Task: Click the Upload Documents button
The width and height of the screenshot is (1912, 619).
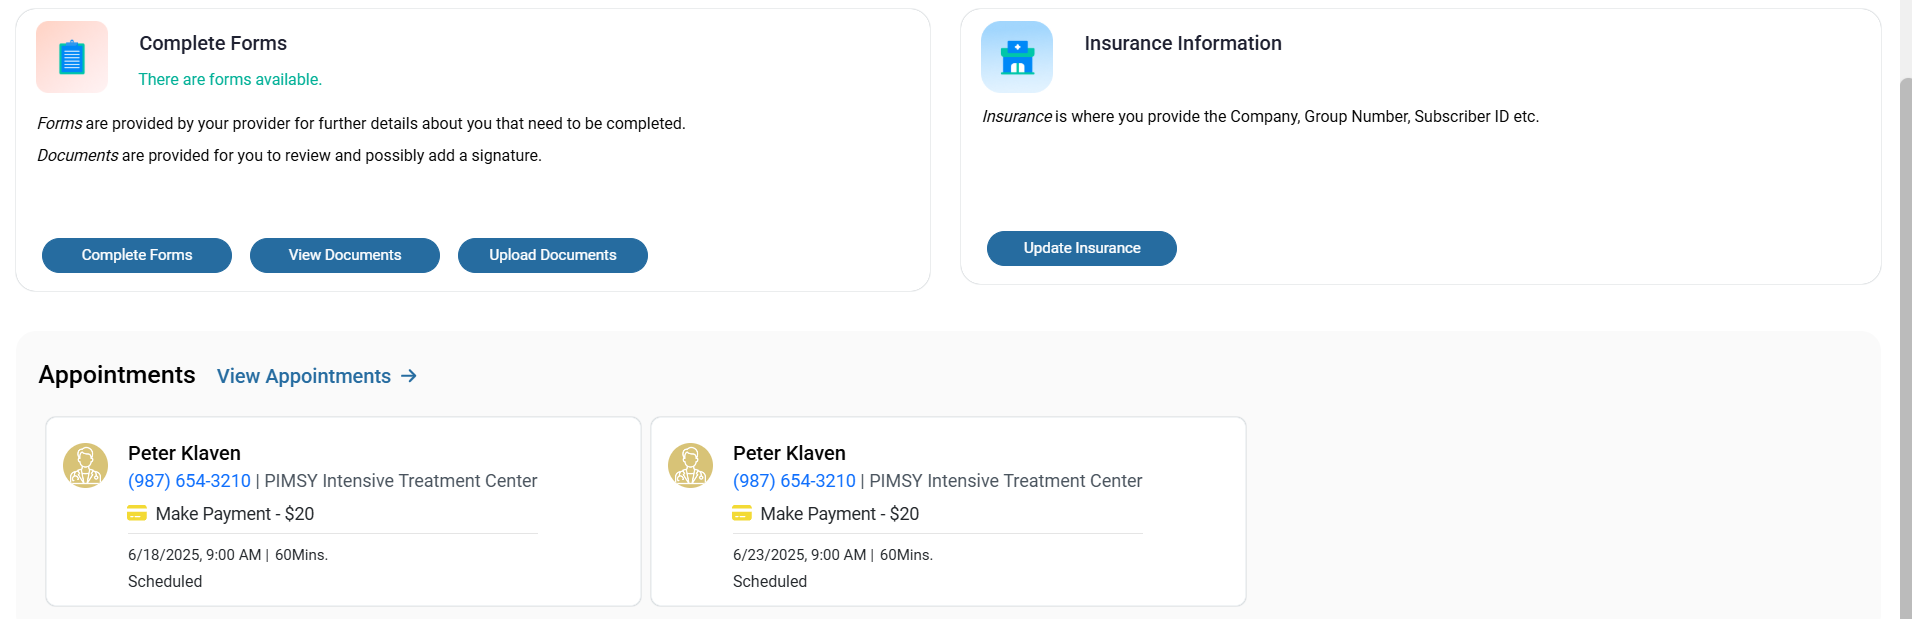Action: pyautogui.click(x=552, y=255)
